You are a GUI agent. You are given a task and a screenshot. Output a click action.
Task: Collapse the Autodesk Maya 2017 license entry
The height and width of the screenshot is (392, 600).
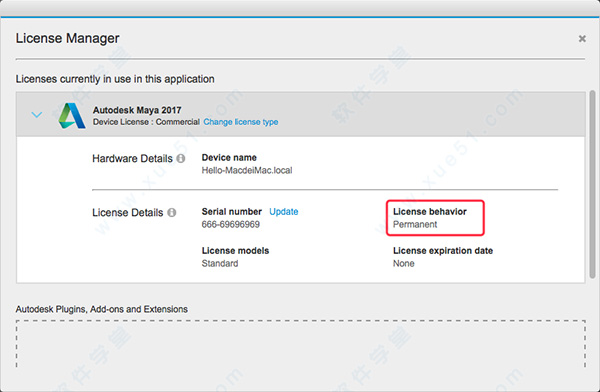pos(37,114)
